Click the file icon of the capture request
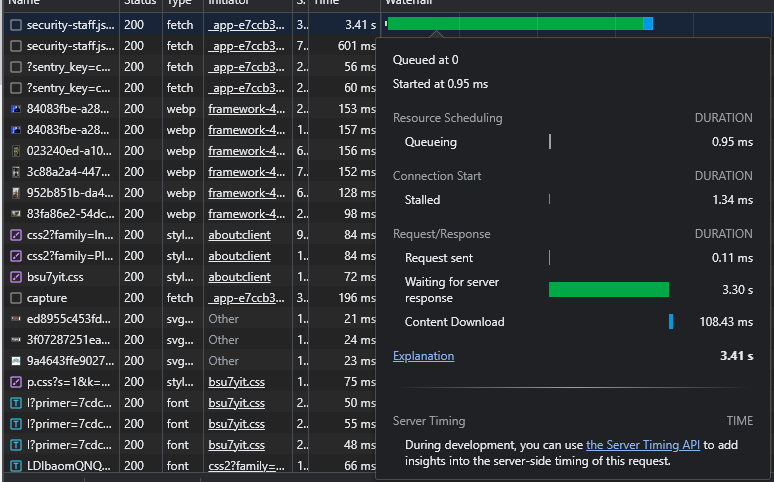Viewport: 774px width, 482px height. coord(15,298)
